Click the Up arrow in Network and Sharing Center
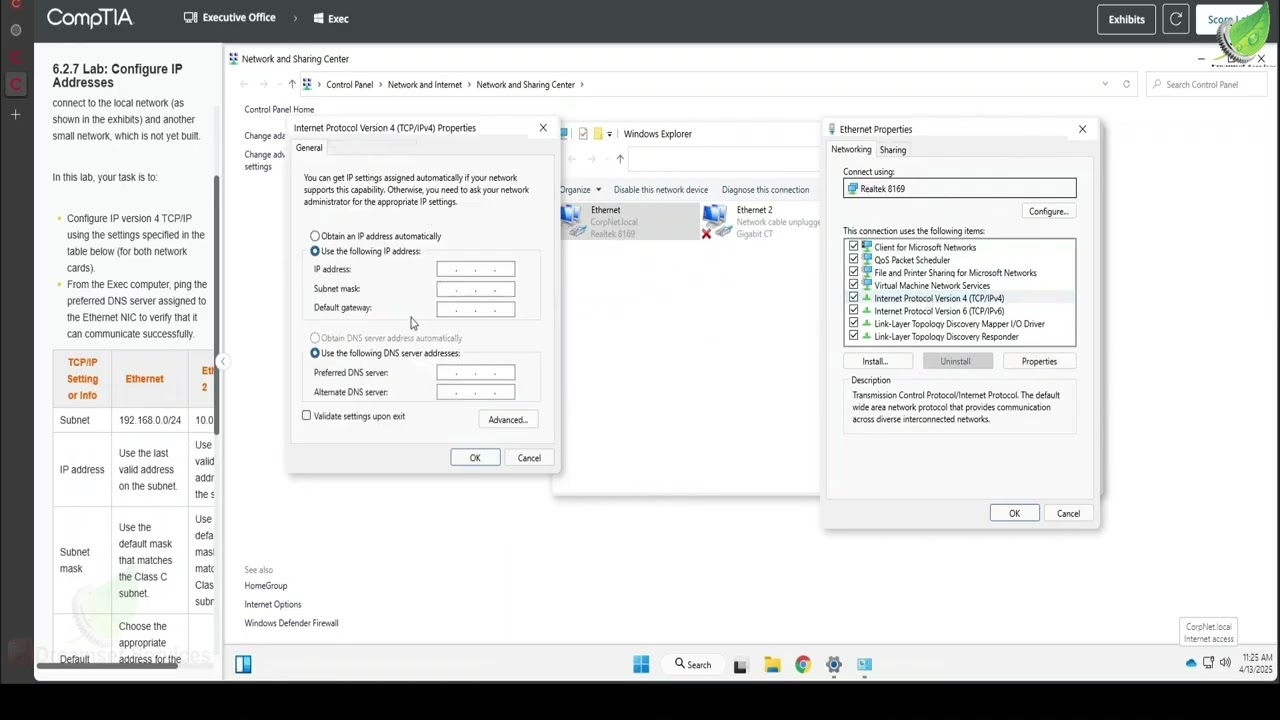This screenshot has height=720, width=1280. click(x=292, y=84)
